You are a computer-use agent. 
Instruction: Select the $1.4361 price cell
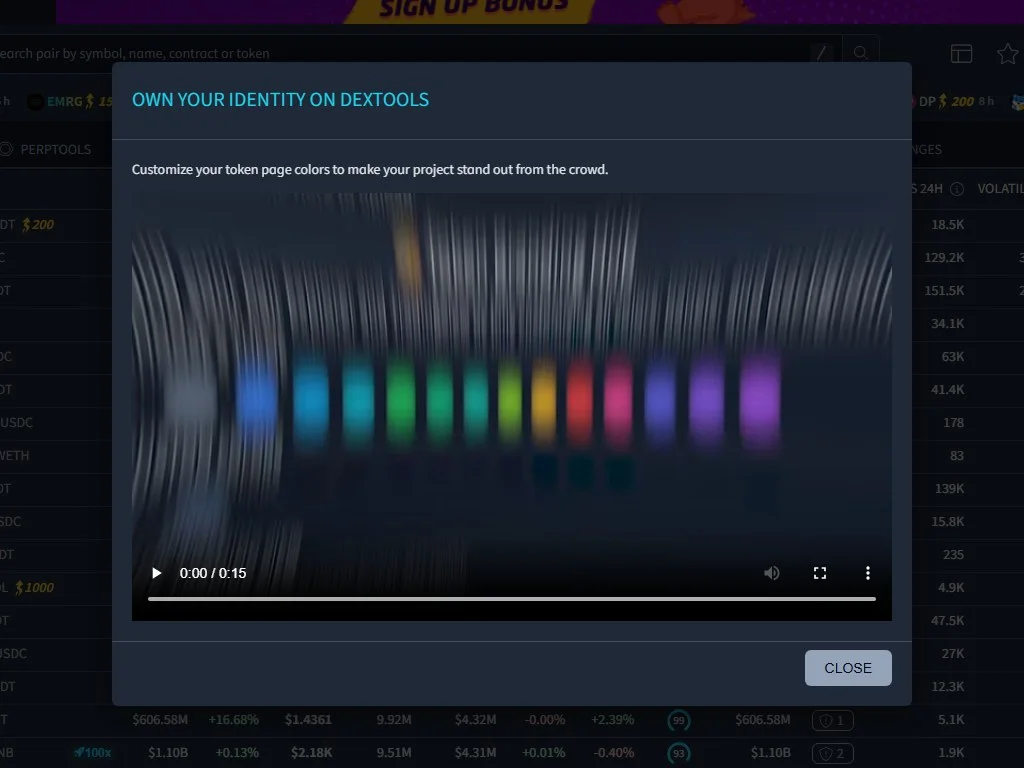point(308,720)
